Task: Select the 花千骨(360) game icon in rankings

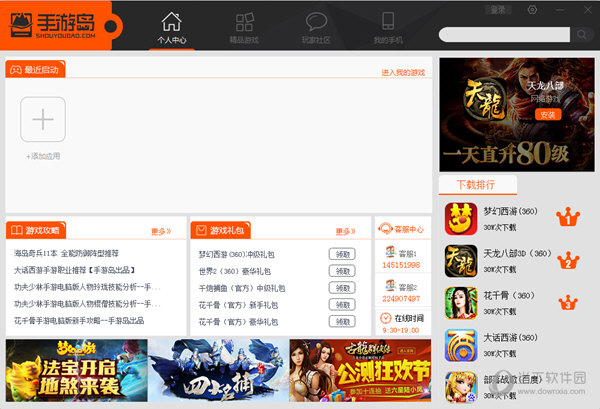Action: point(461,303)
